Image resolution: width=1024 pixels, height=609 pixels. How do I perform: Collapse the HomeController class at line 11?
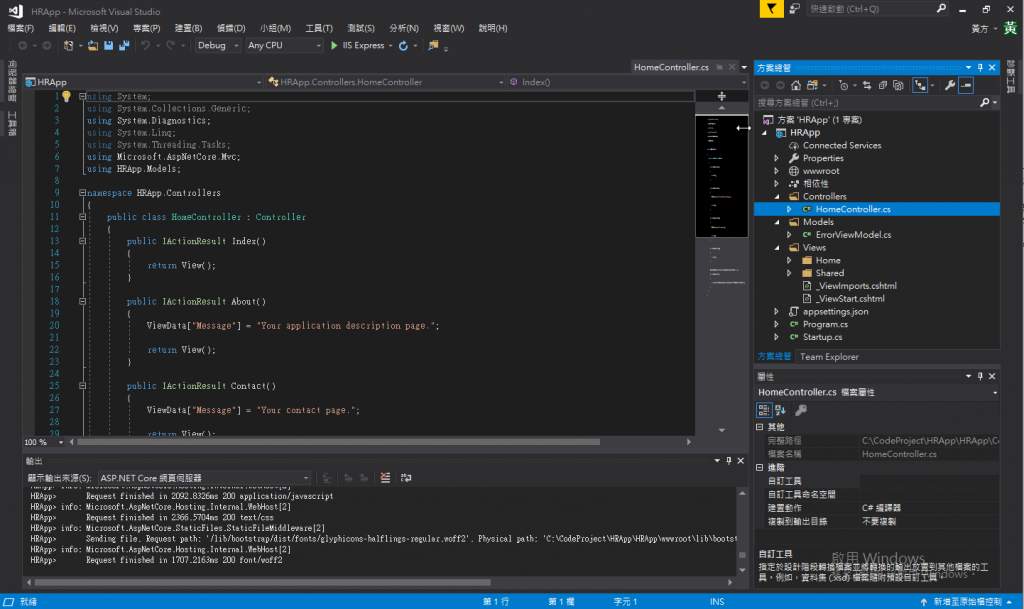[82, 217]
